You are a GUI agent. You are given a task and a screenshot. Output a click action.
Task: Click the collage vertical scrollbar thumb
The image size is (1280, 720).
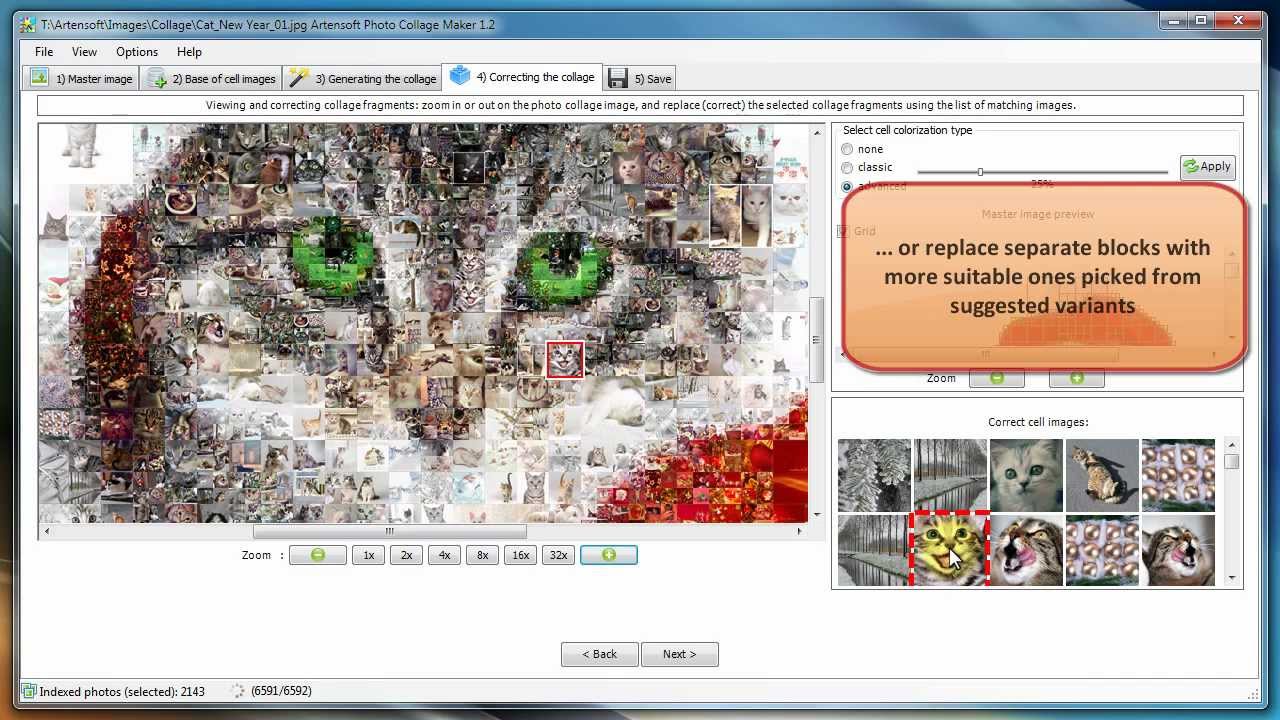point(816,340)
